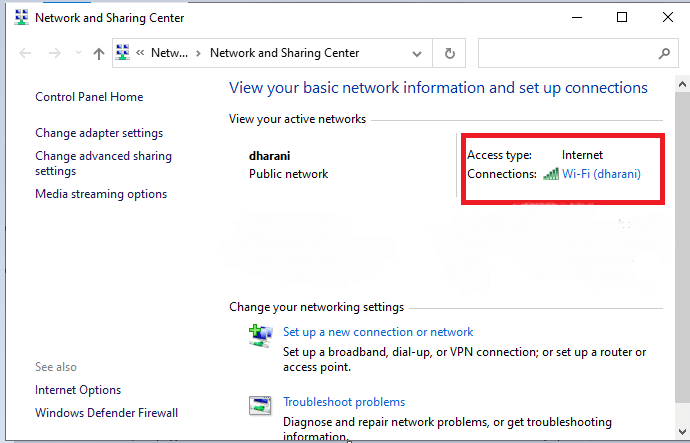Click the Wi-Fi signal strength icon
690x443 pixels.
pyautogui.click(x=551, y=174)
